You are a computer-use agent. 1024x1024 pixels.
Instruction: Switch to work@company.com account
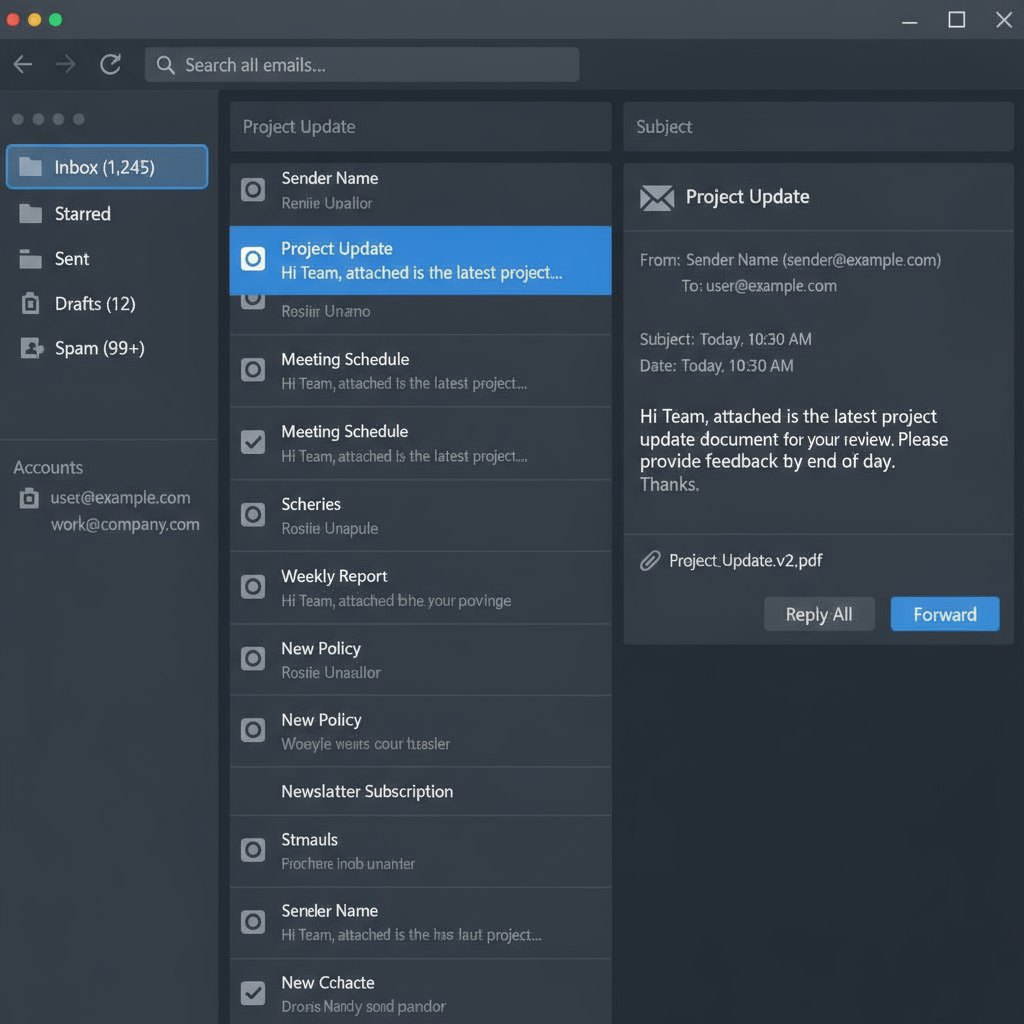[125, 525]
